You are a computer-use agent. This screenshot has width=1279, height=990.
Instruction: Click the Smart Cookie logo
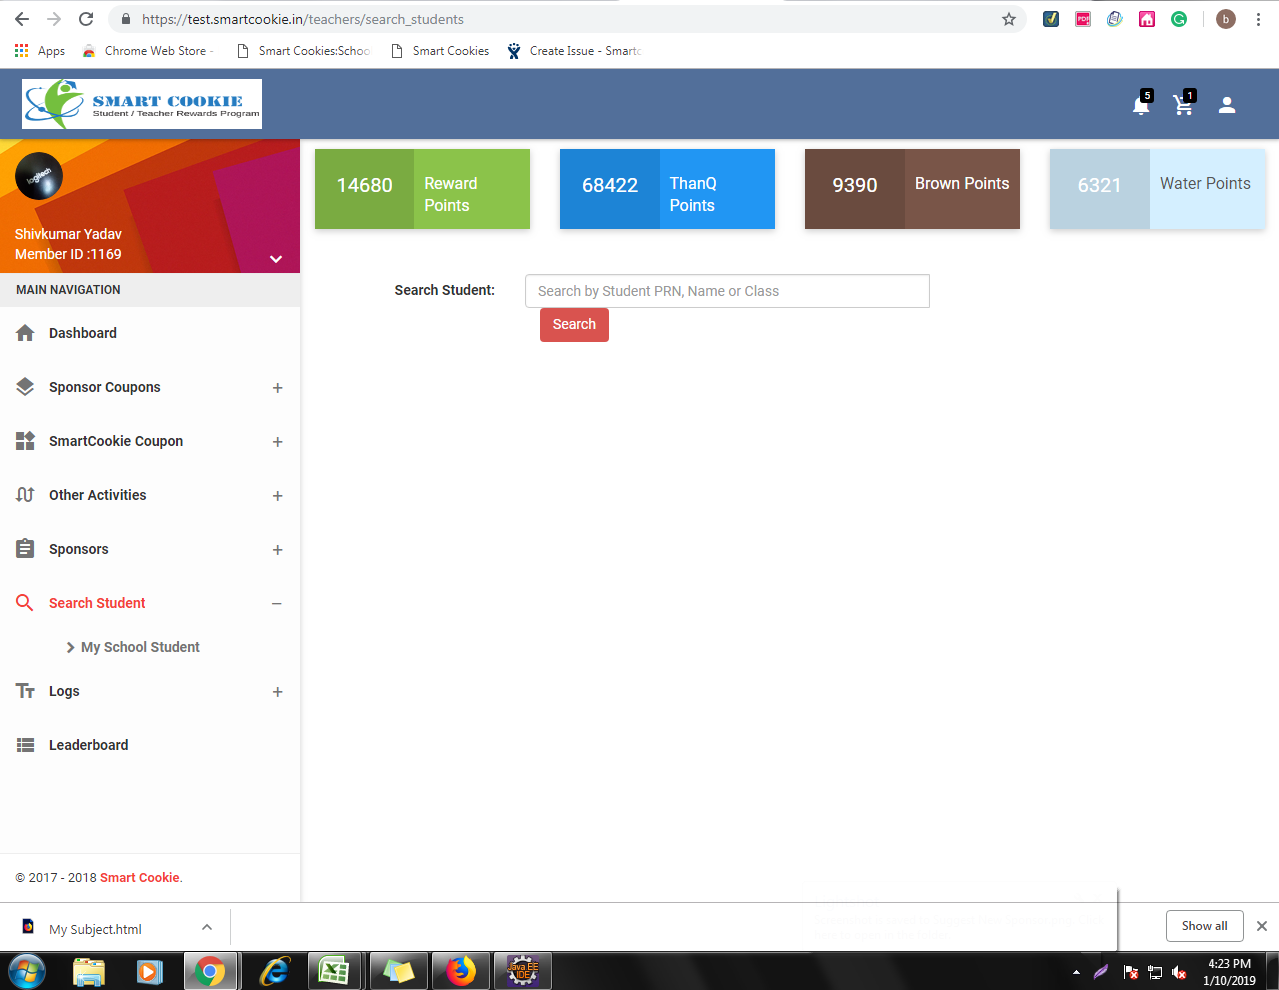coord(142,104)
